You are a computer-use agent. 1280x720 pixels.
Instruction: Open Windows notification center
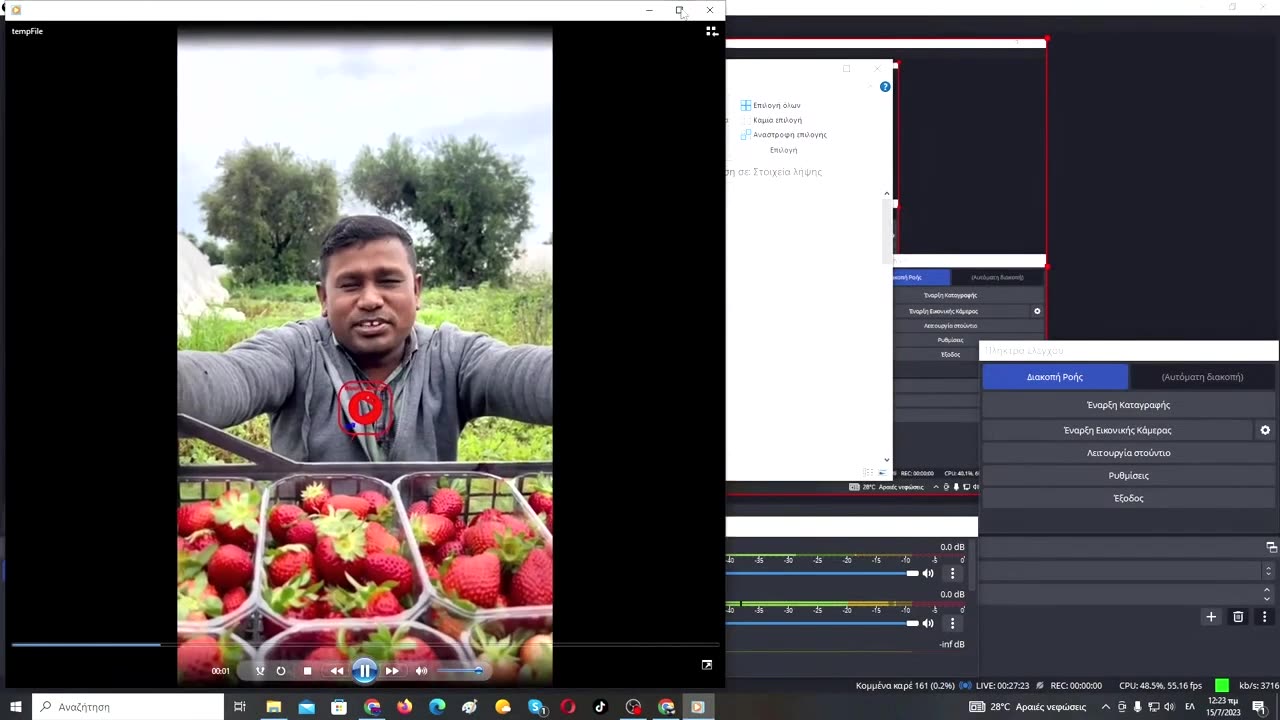click(x=1259, y=707)
